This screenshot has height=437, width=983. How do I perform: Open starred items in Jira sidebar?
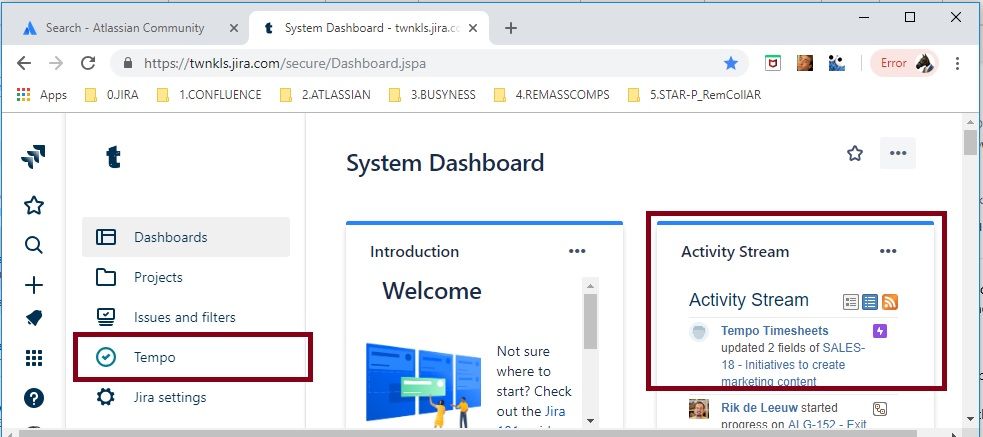33,205
